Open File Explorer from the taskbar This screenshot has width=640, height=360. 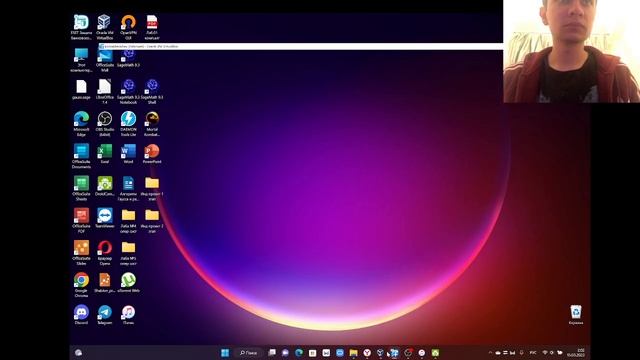[x=353, y=353]
